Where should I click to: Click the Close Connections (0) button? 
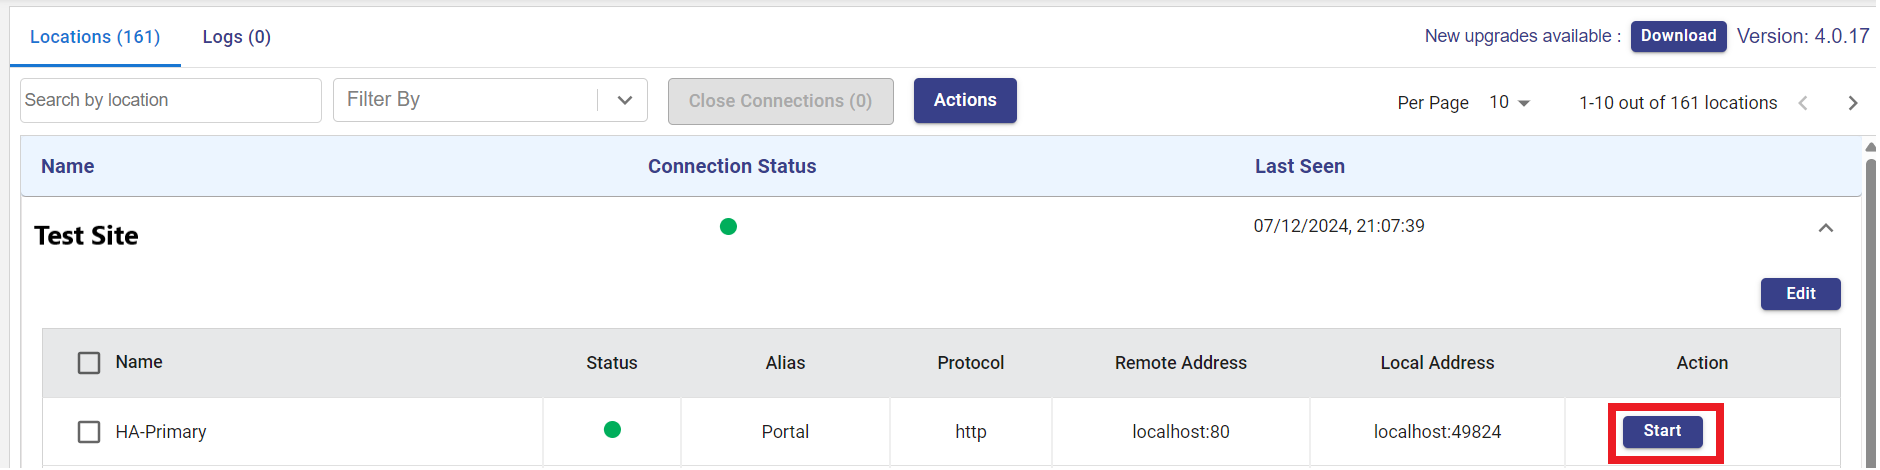pyautogui.click(x=780, y=101)
